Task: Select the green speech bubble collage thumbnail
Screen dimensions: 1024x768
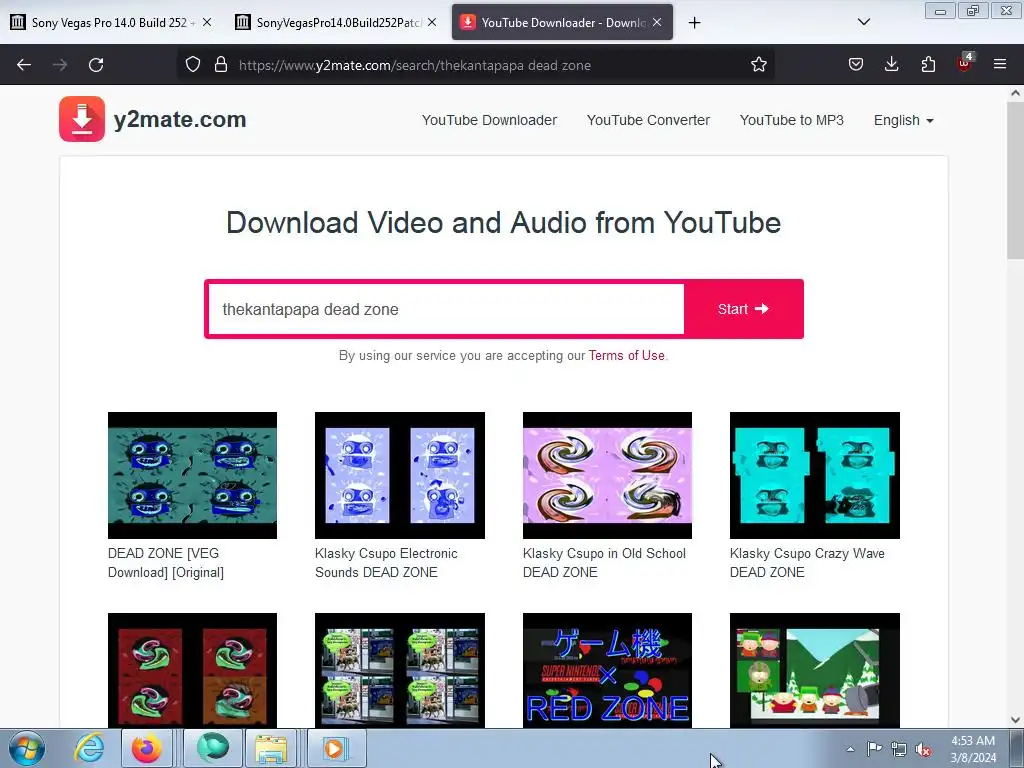Action: tap(400, 670)
